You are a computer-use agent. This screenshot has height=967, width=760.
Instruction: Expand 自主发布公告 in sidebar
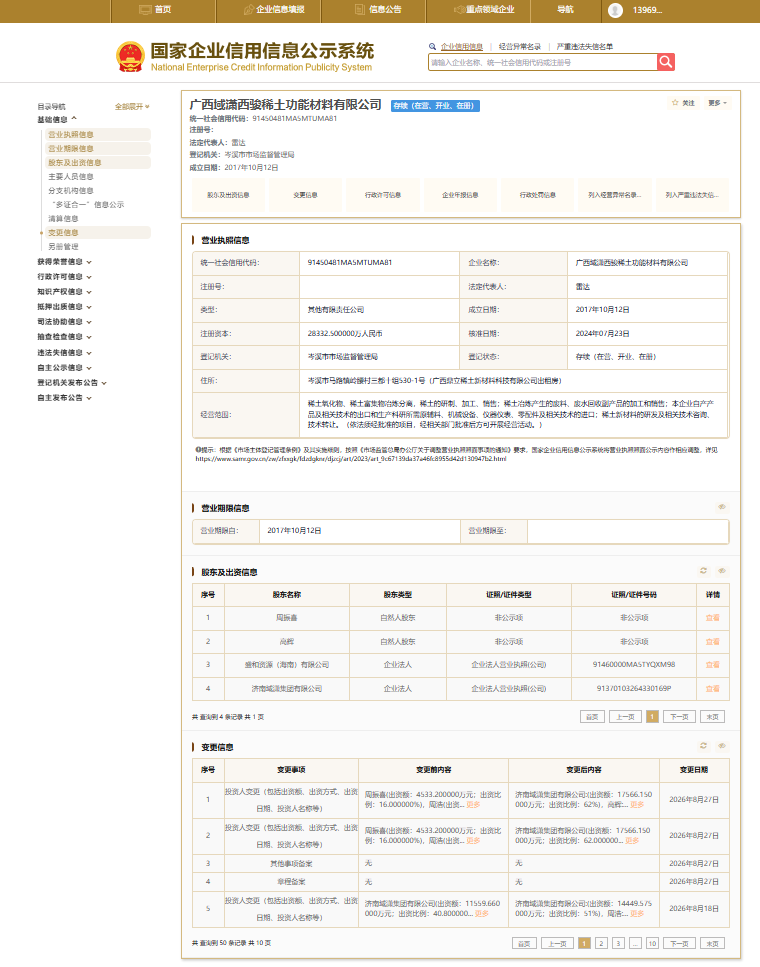[x=65, y=398]
